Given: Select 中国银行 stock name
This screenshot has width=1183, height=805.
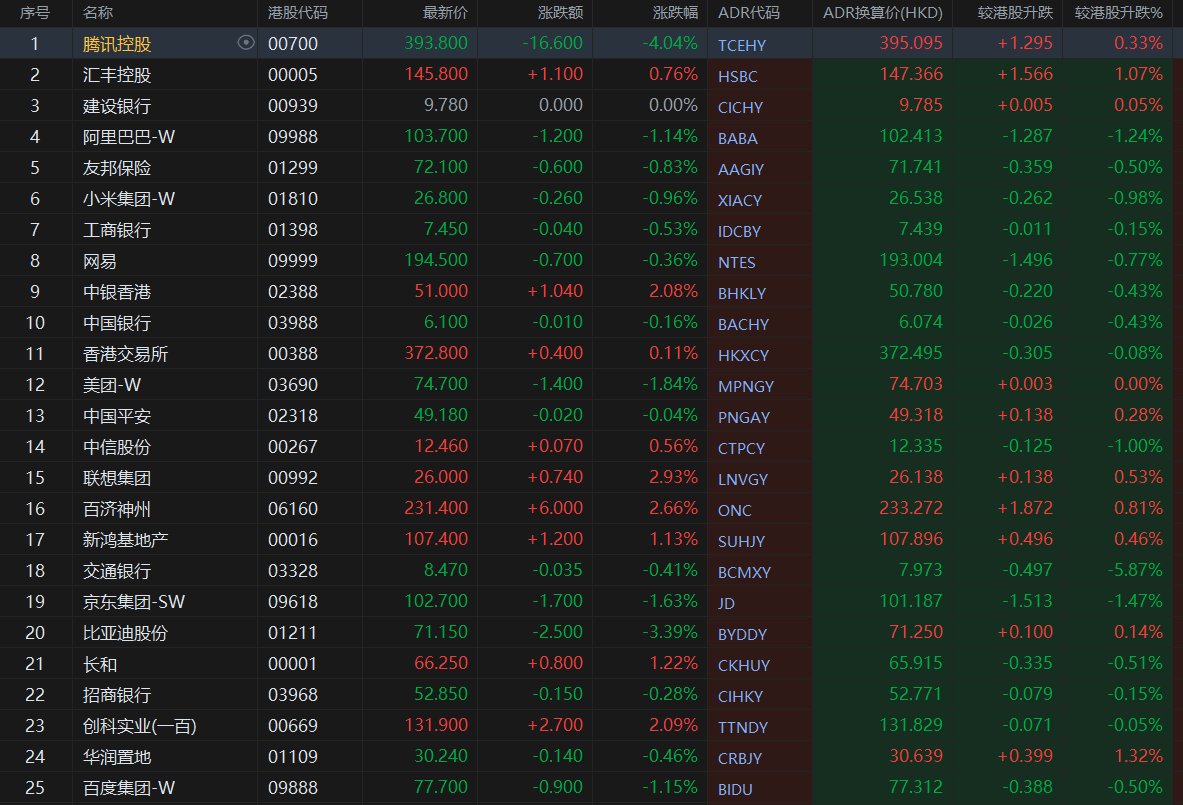Looking at the screenshot, I should [x=117, y=323].
